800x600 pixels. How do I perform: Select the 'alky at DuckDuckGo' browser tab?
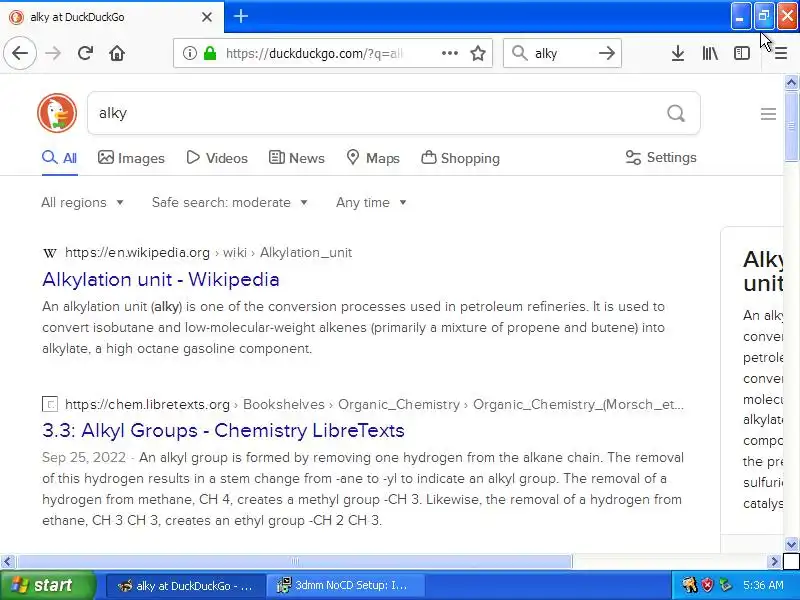112,17
